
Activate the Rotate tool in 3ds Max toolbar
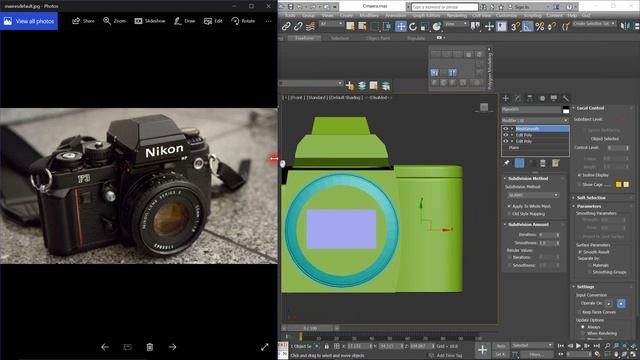pos(413,27)
